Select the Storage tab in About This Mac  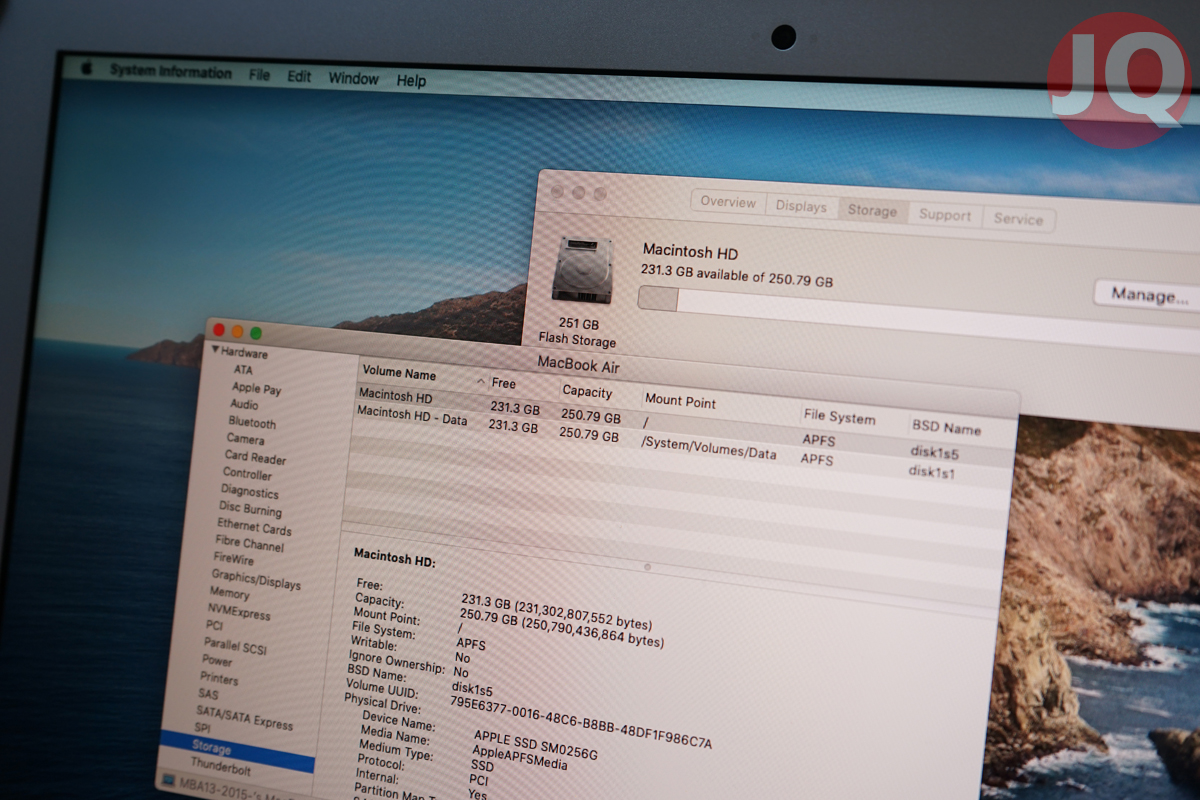pos(873,210)
